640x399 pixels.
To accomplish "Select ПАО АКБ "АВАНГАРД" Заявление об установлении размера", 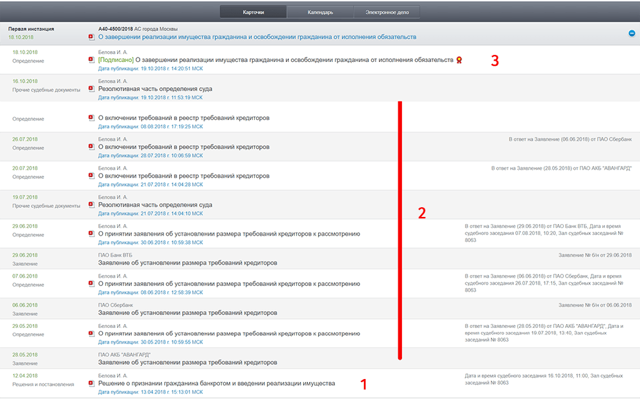I will pos(187,362).
